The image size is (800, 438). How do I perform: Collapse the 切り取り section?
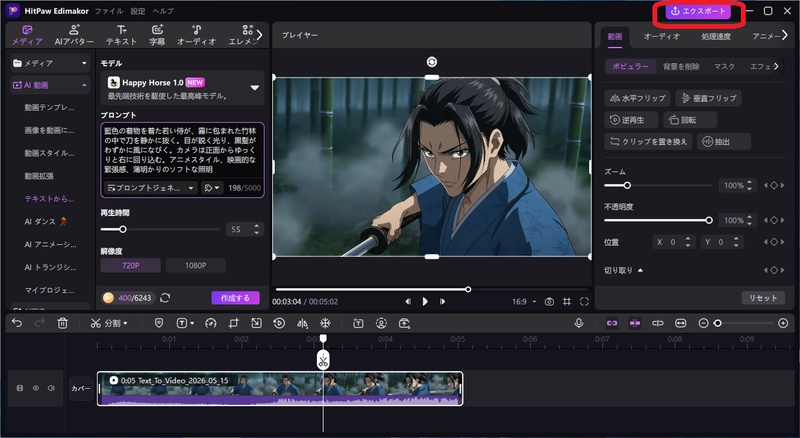click(640, 270)
